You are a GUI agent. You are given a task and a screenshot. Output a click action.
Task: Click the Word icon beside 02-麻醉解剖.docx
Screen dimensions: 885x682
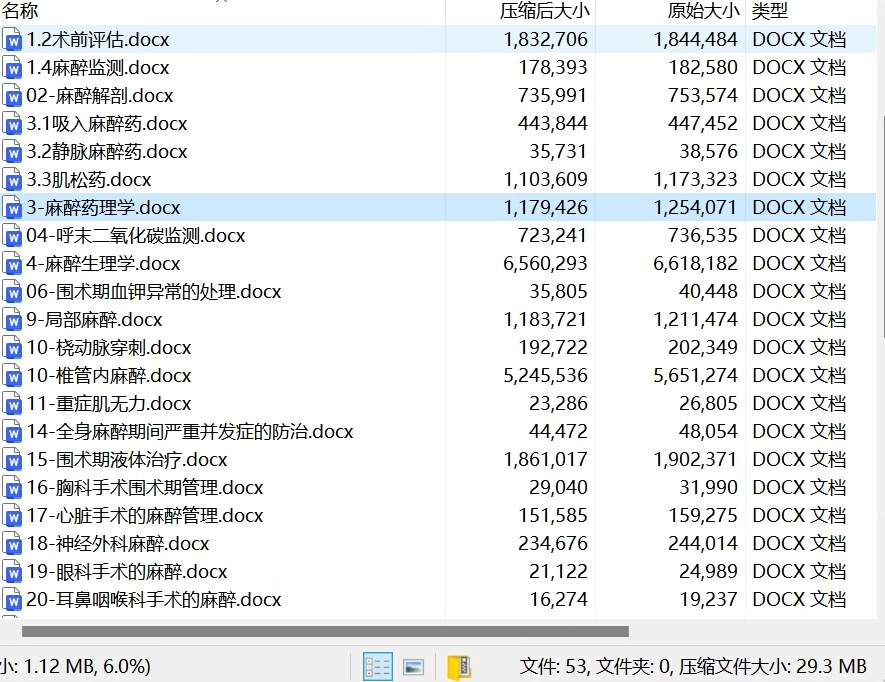tap(12, 95)
